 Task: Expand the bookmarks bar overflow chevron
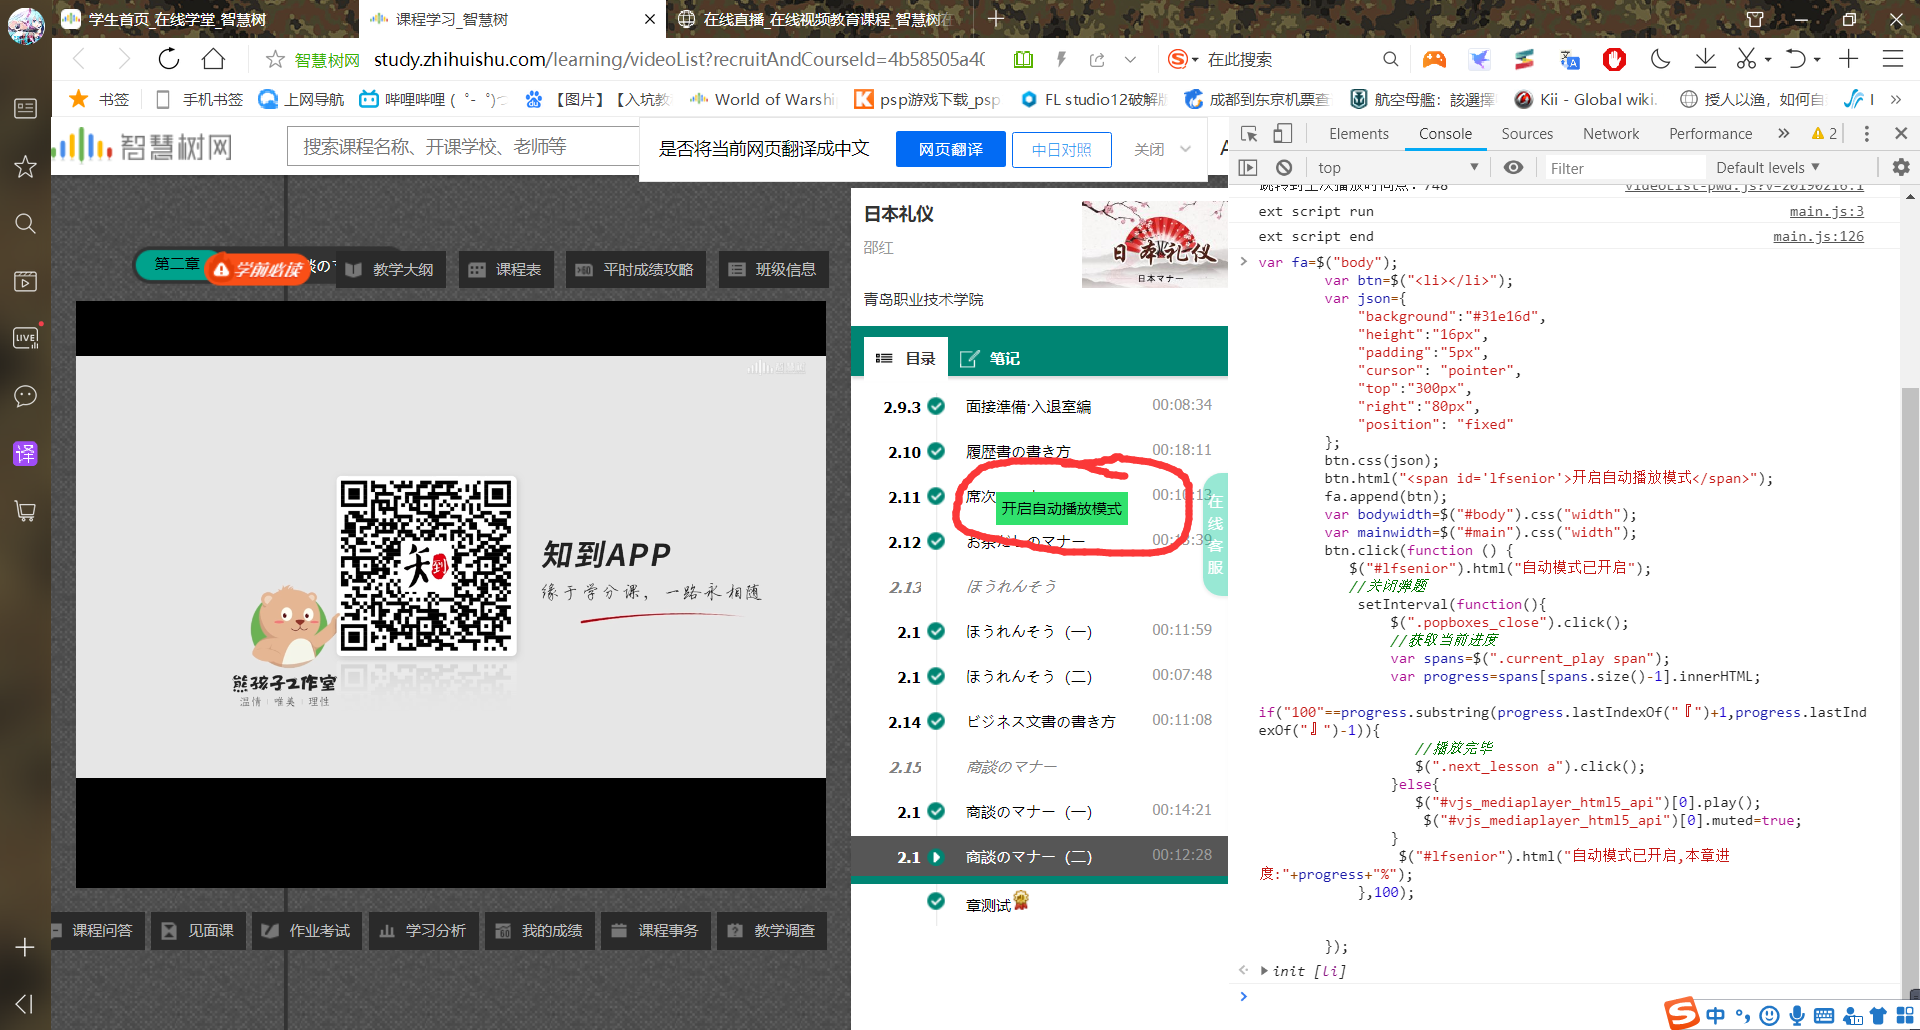click(1896, 99)
